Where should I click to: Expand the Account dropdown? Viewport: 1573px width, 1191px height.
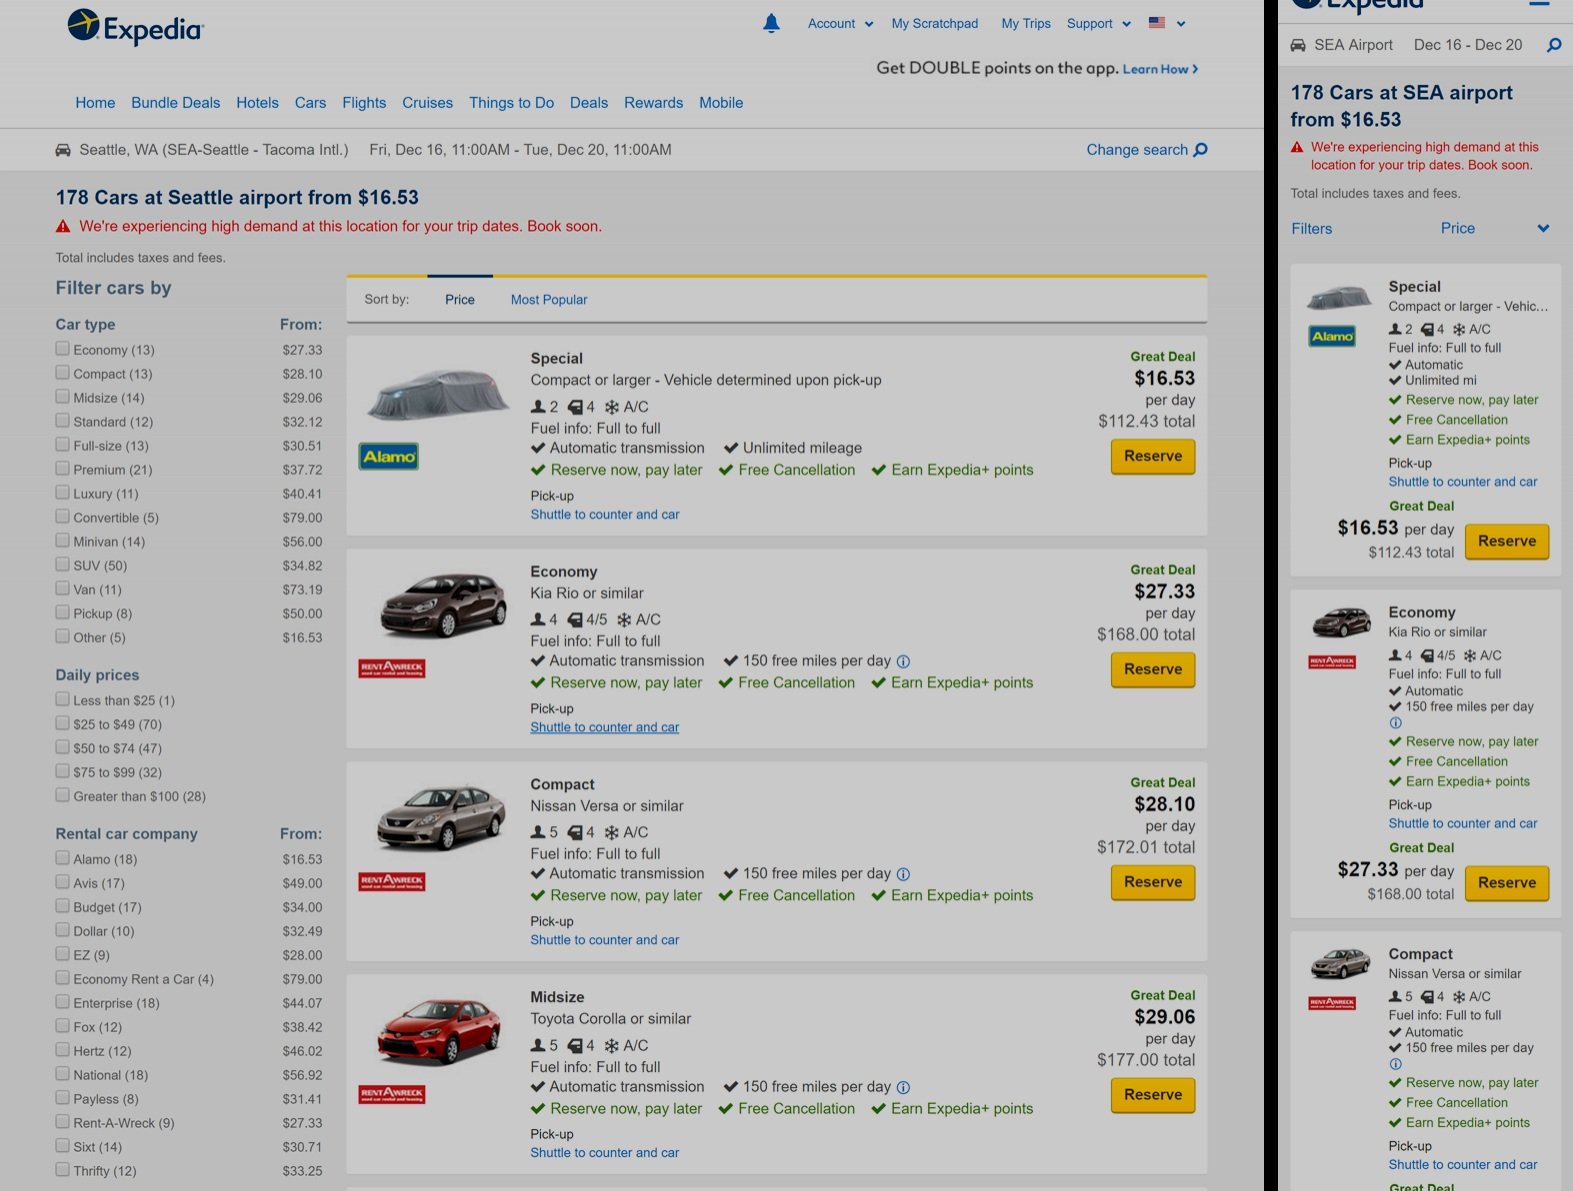(840, 23)
